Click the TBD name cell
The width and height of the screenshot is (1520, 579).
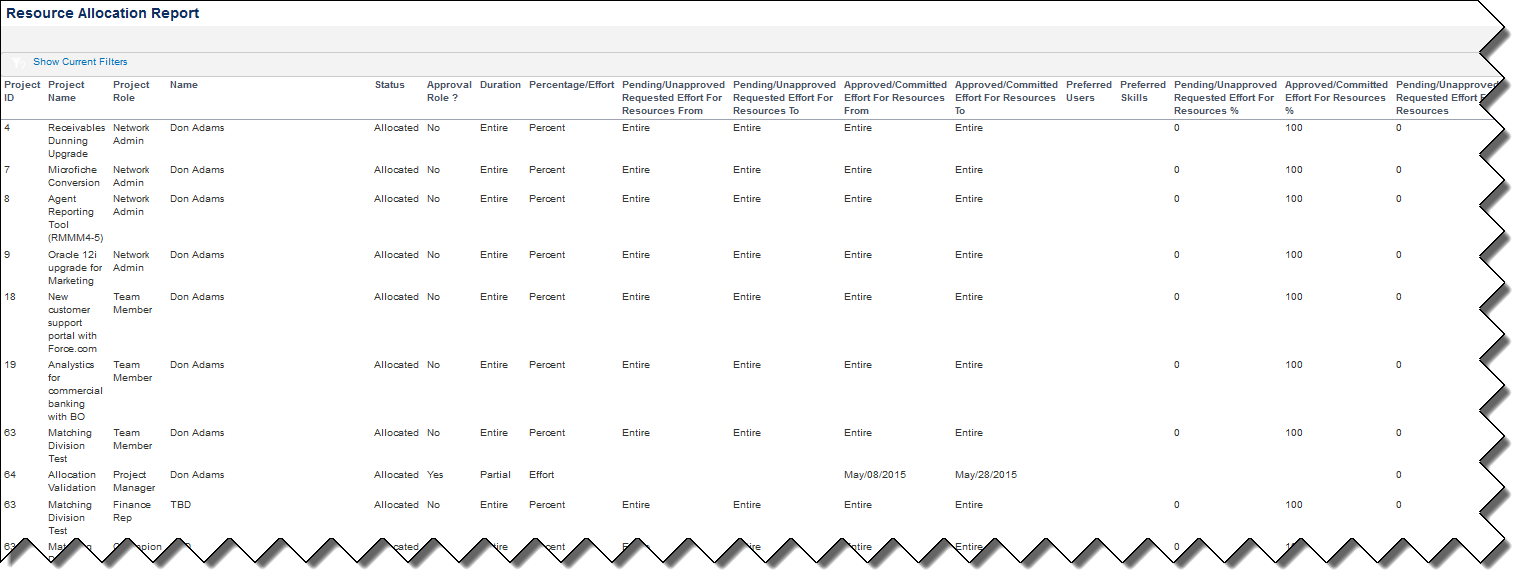coord(180,505)
